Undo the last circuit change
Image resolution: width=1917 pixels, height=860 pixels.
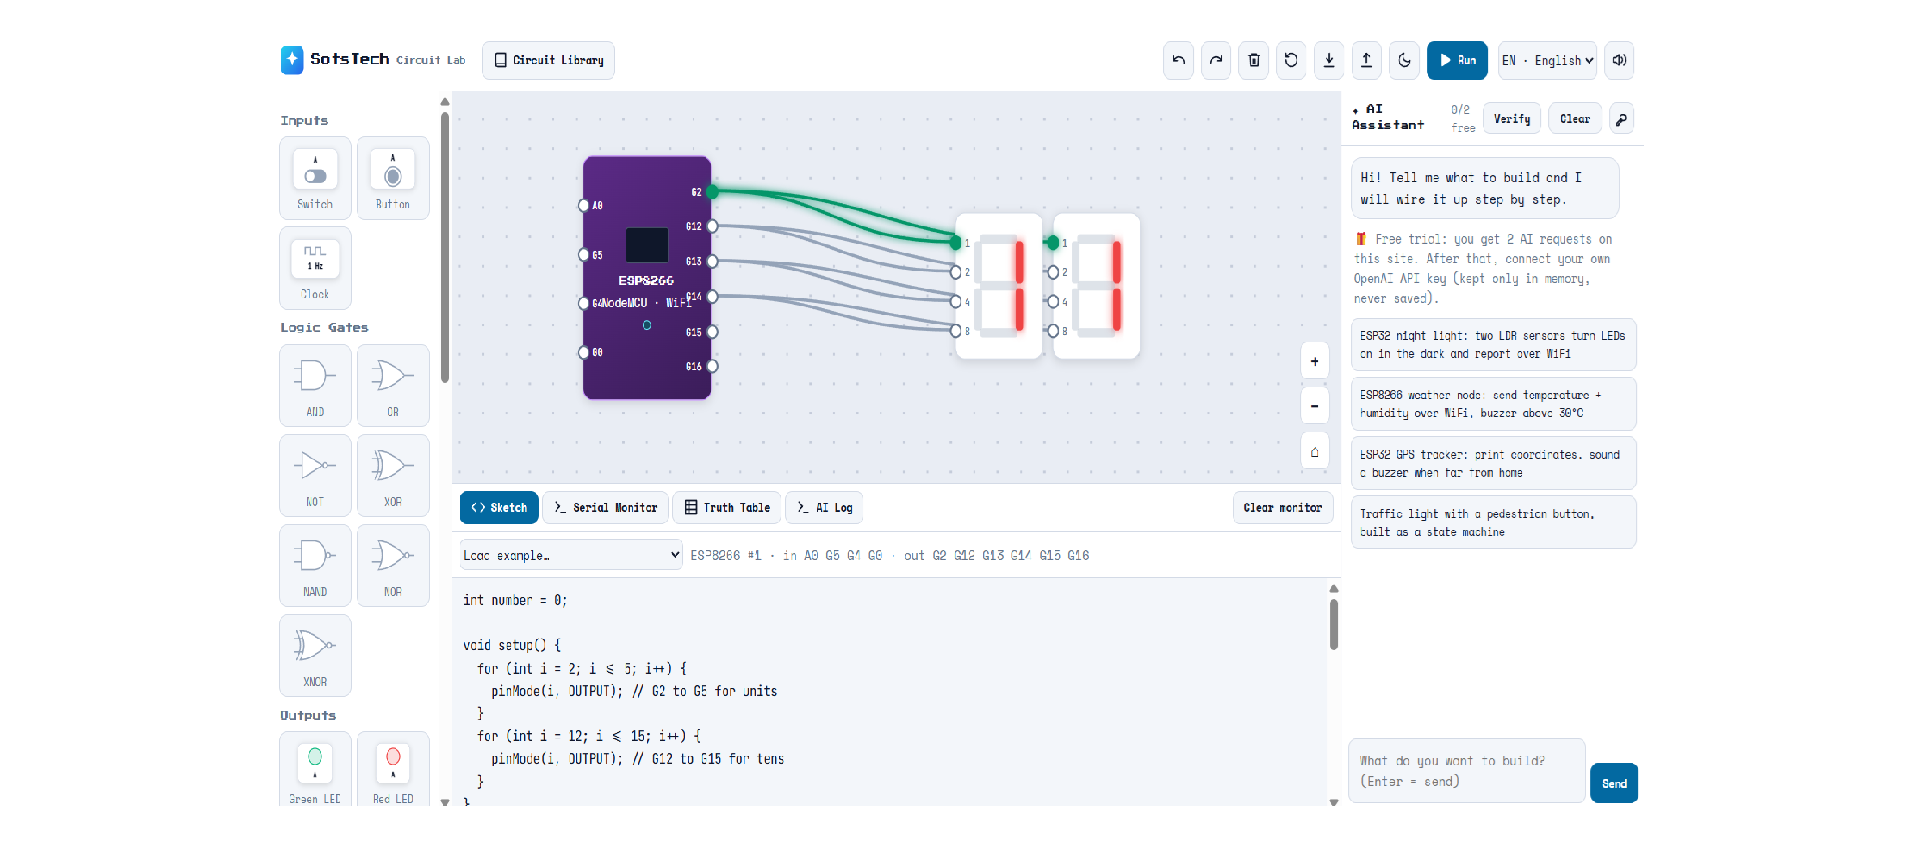tap(1178, 60)
